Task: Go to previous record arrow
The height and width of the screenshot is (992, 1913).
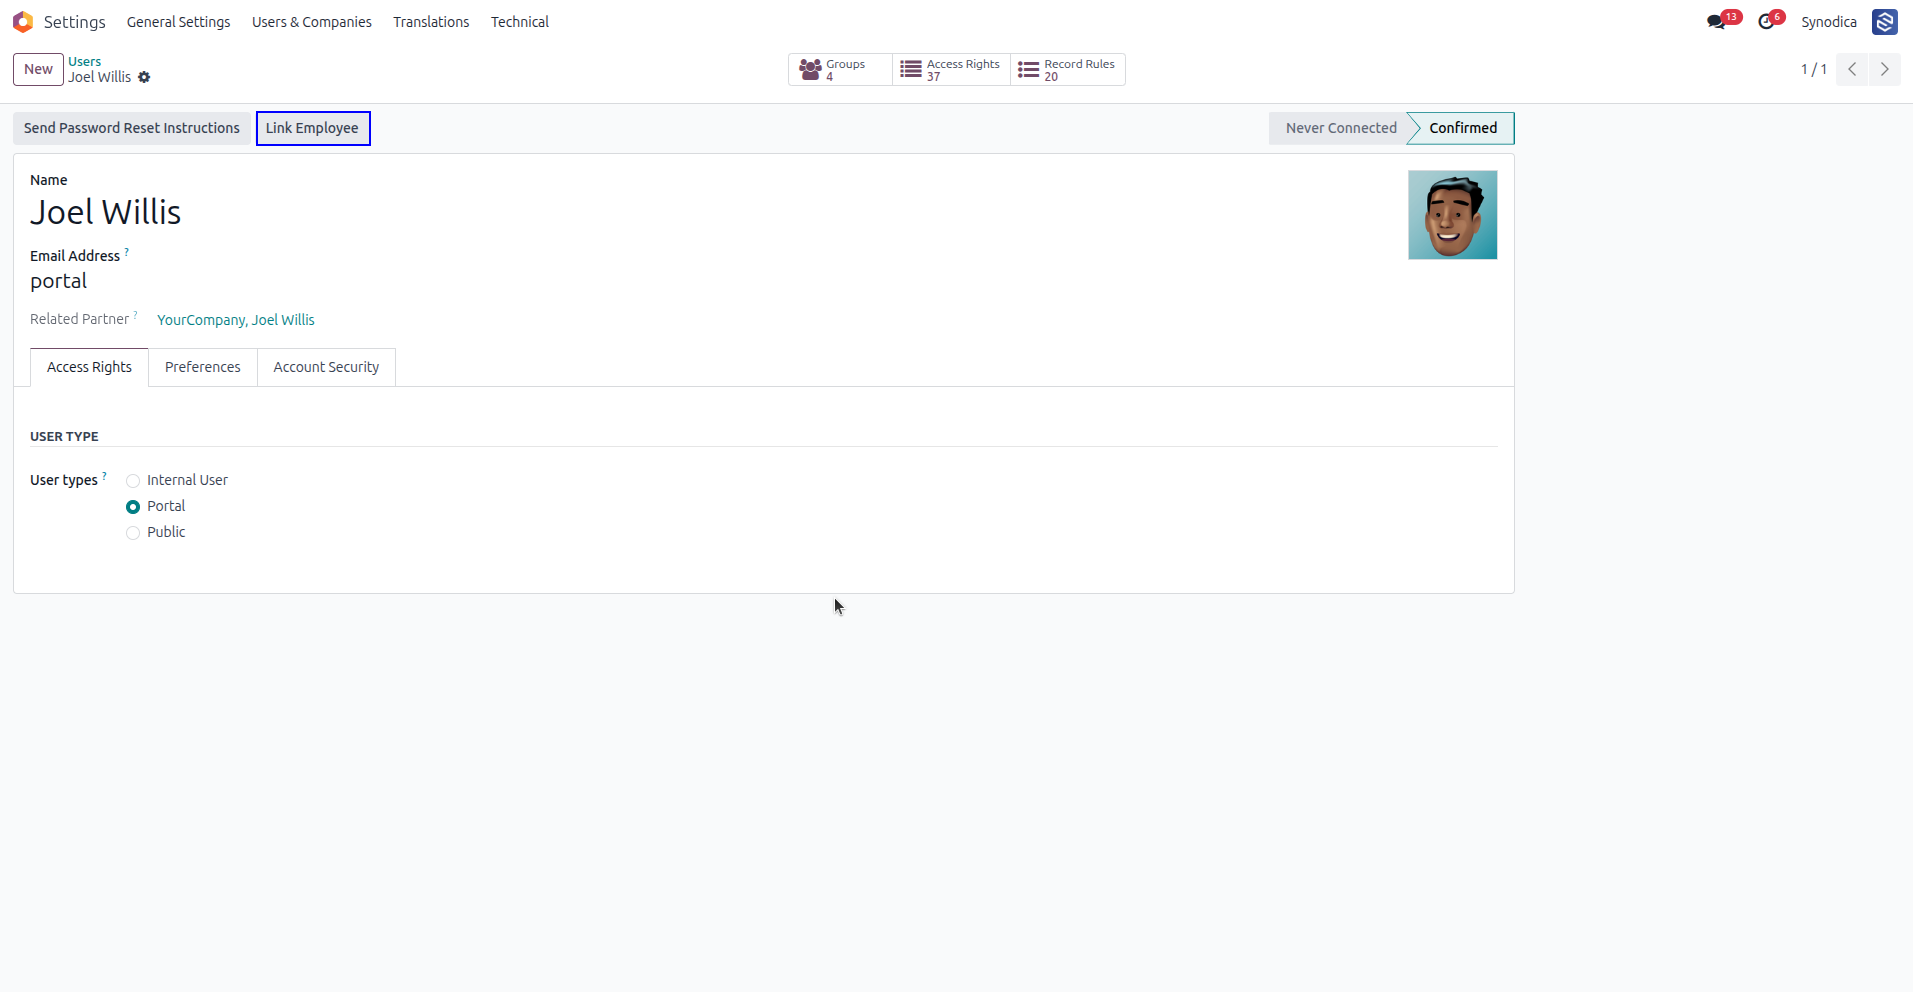Action: (1852, 69)
